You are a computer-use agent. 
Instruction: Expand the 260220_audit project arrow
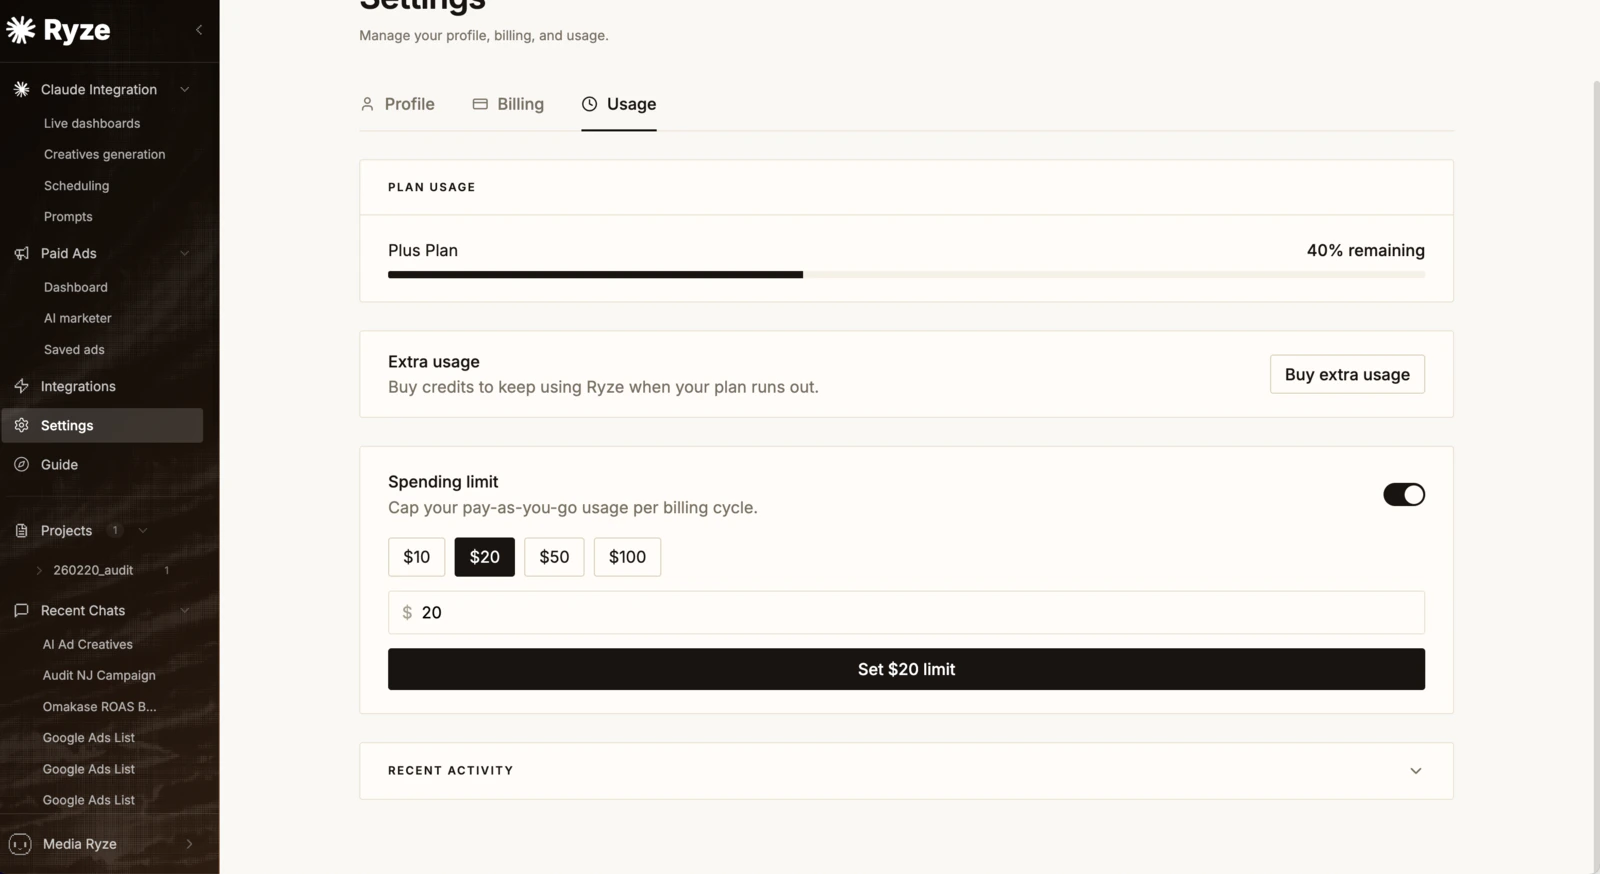39,570
